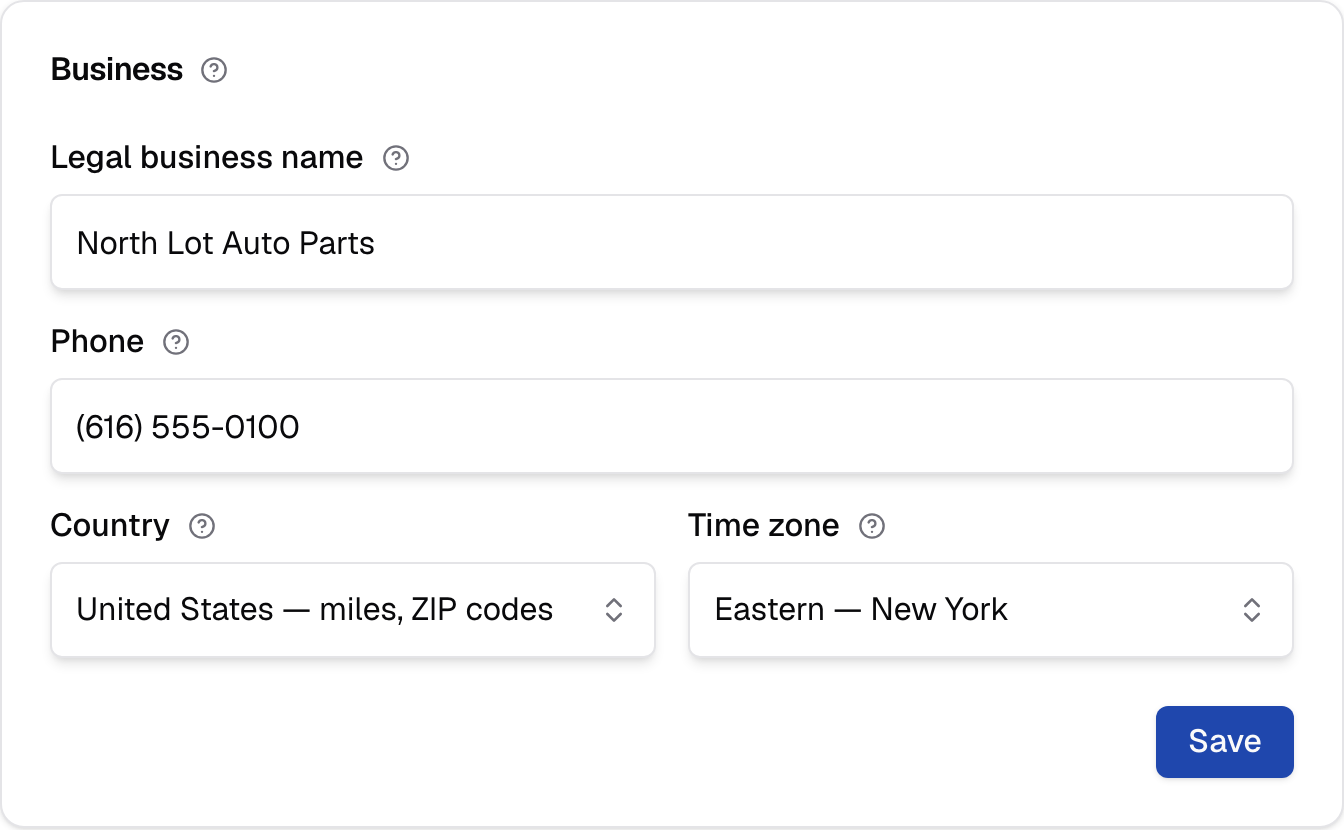Open help tooltip beside Business heading
Viewport: 1344px width, 830px height.
214,70
